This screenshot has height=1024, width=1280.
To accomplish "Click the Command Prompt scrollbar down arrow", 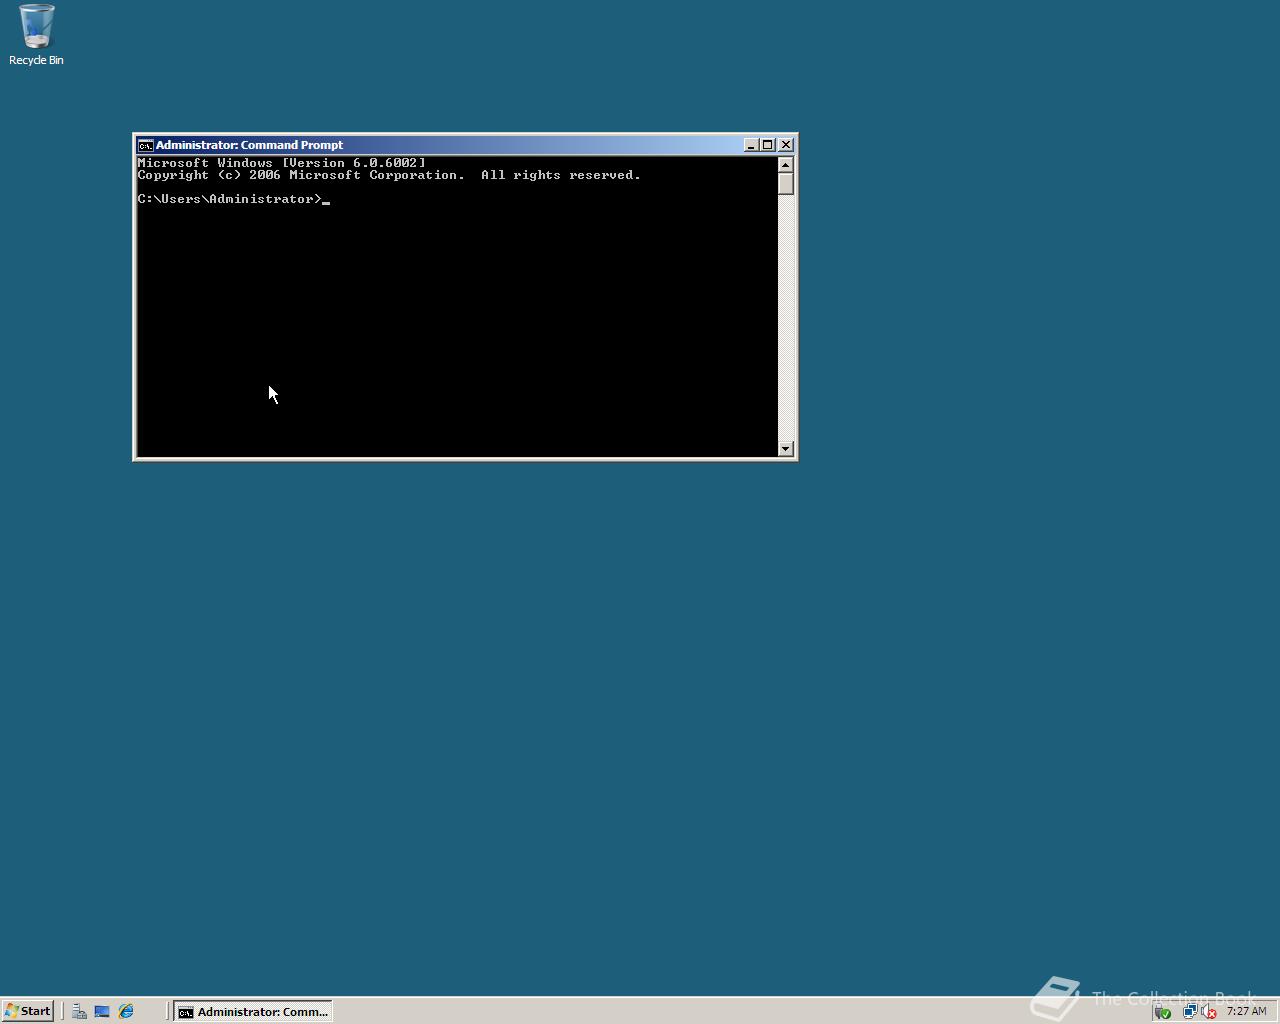I will pyautogui.click(x=786, y=449).
